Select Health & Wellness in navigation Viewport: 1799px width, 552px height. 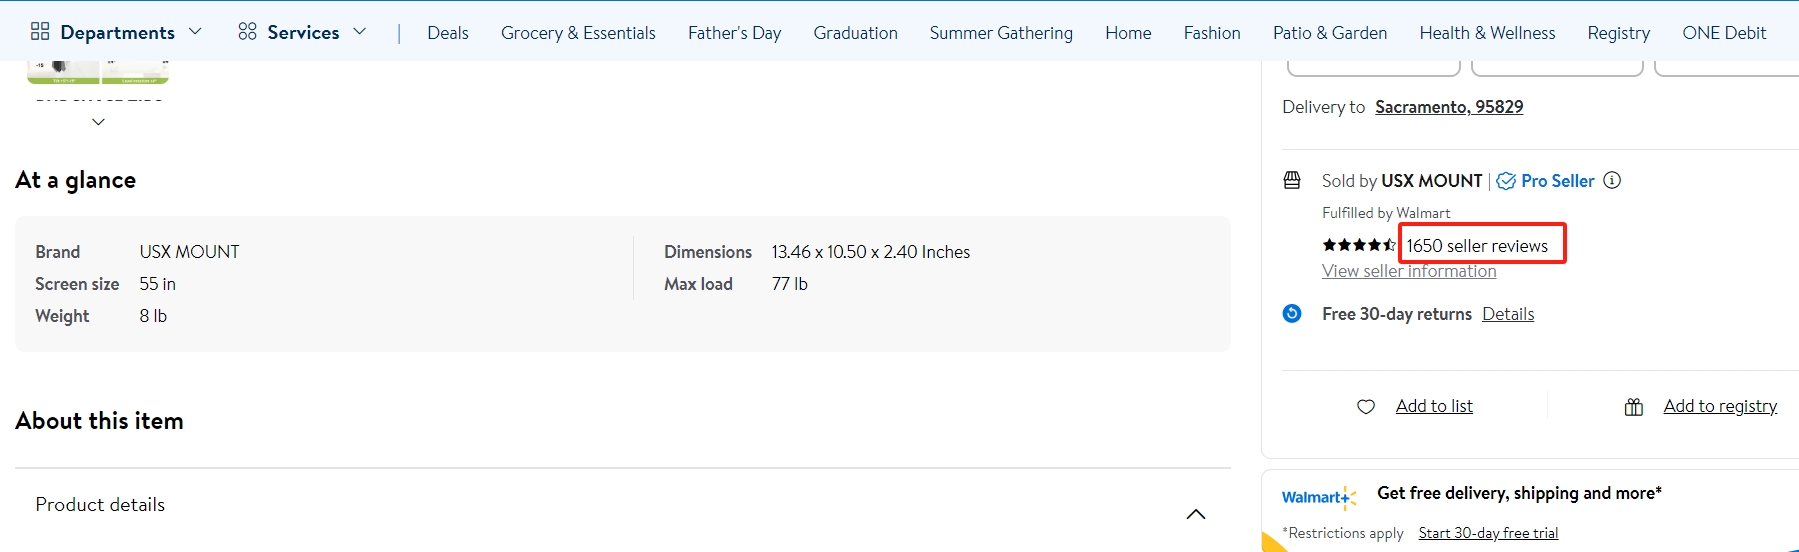pos(1487,33)
